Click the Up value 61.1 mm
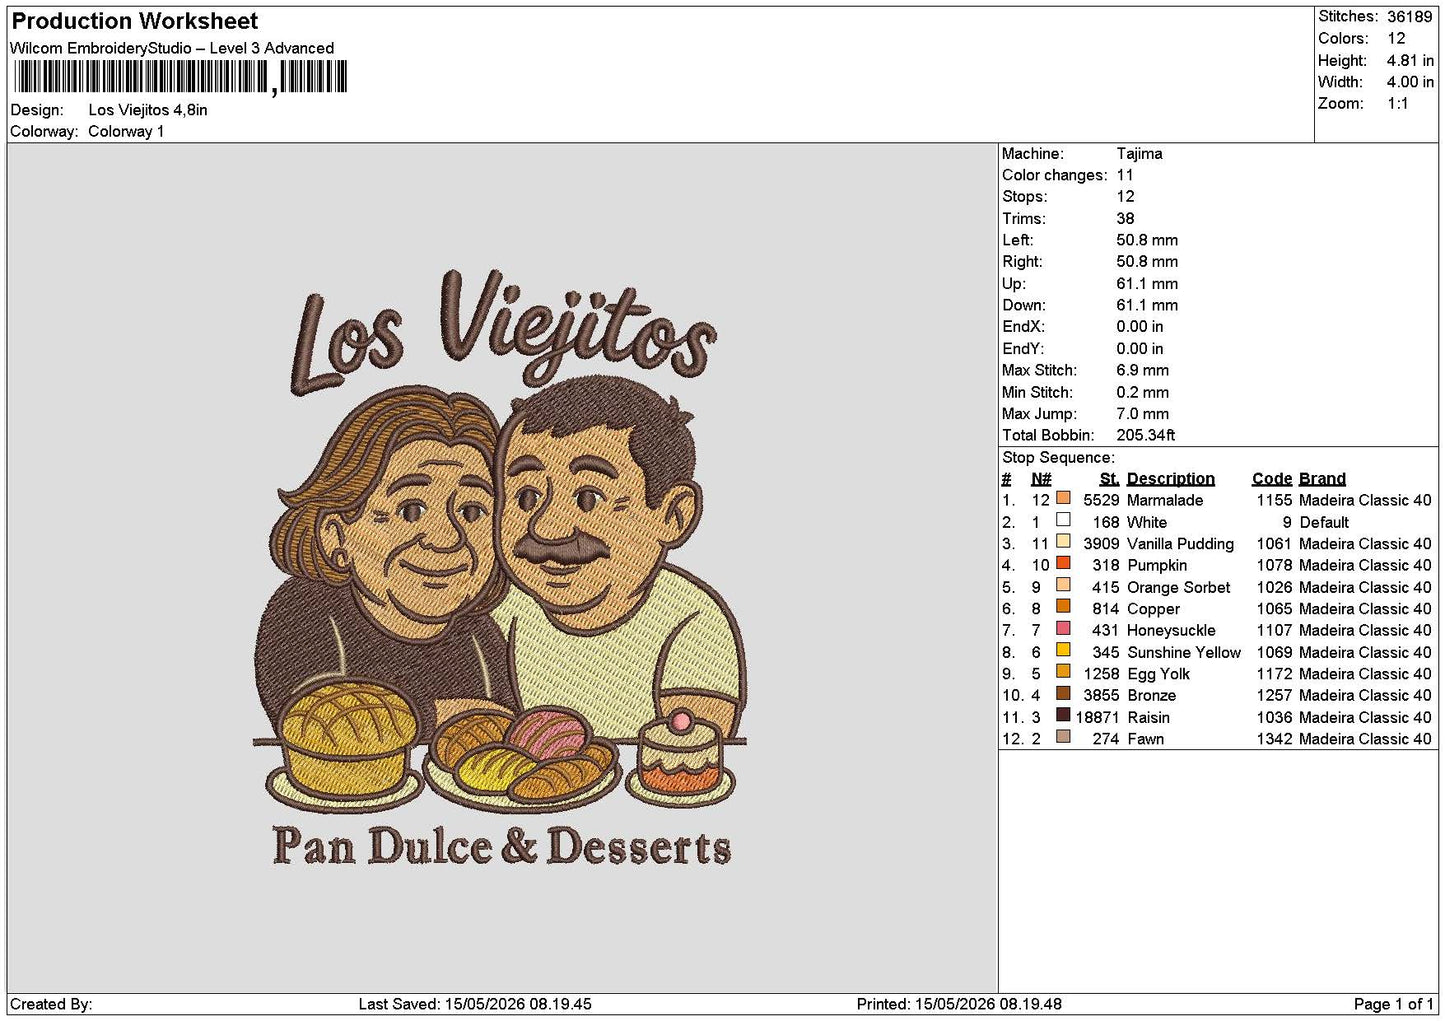The width and height of the screenshot is (1445, 1021). point(1147,284)
